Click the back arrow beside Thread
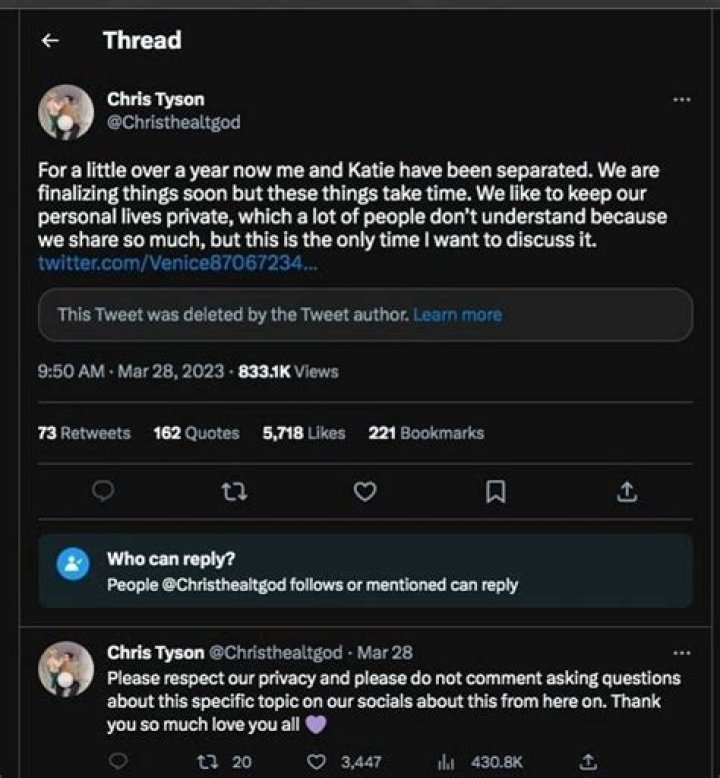This screenshot has height=778, width=720. [x=50, y=41]
